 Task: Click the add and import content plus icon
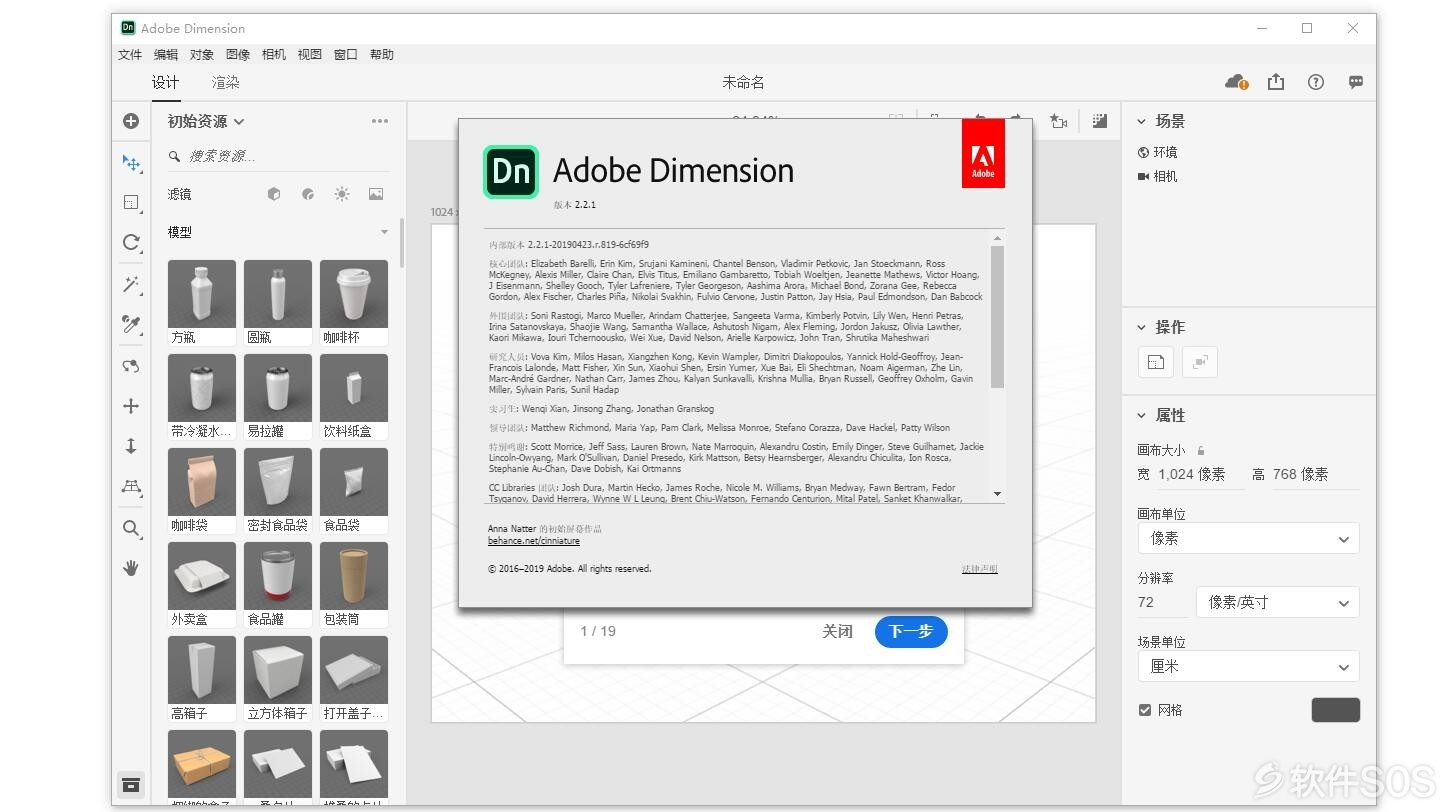131,121
